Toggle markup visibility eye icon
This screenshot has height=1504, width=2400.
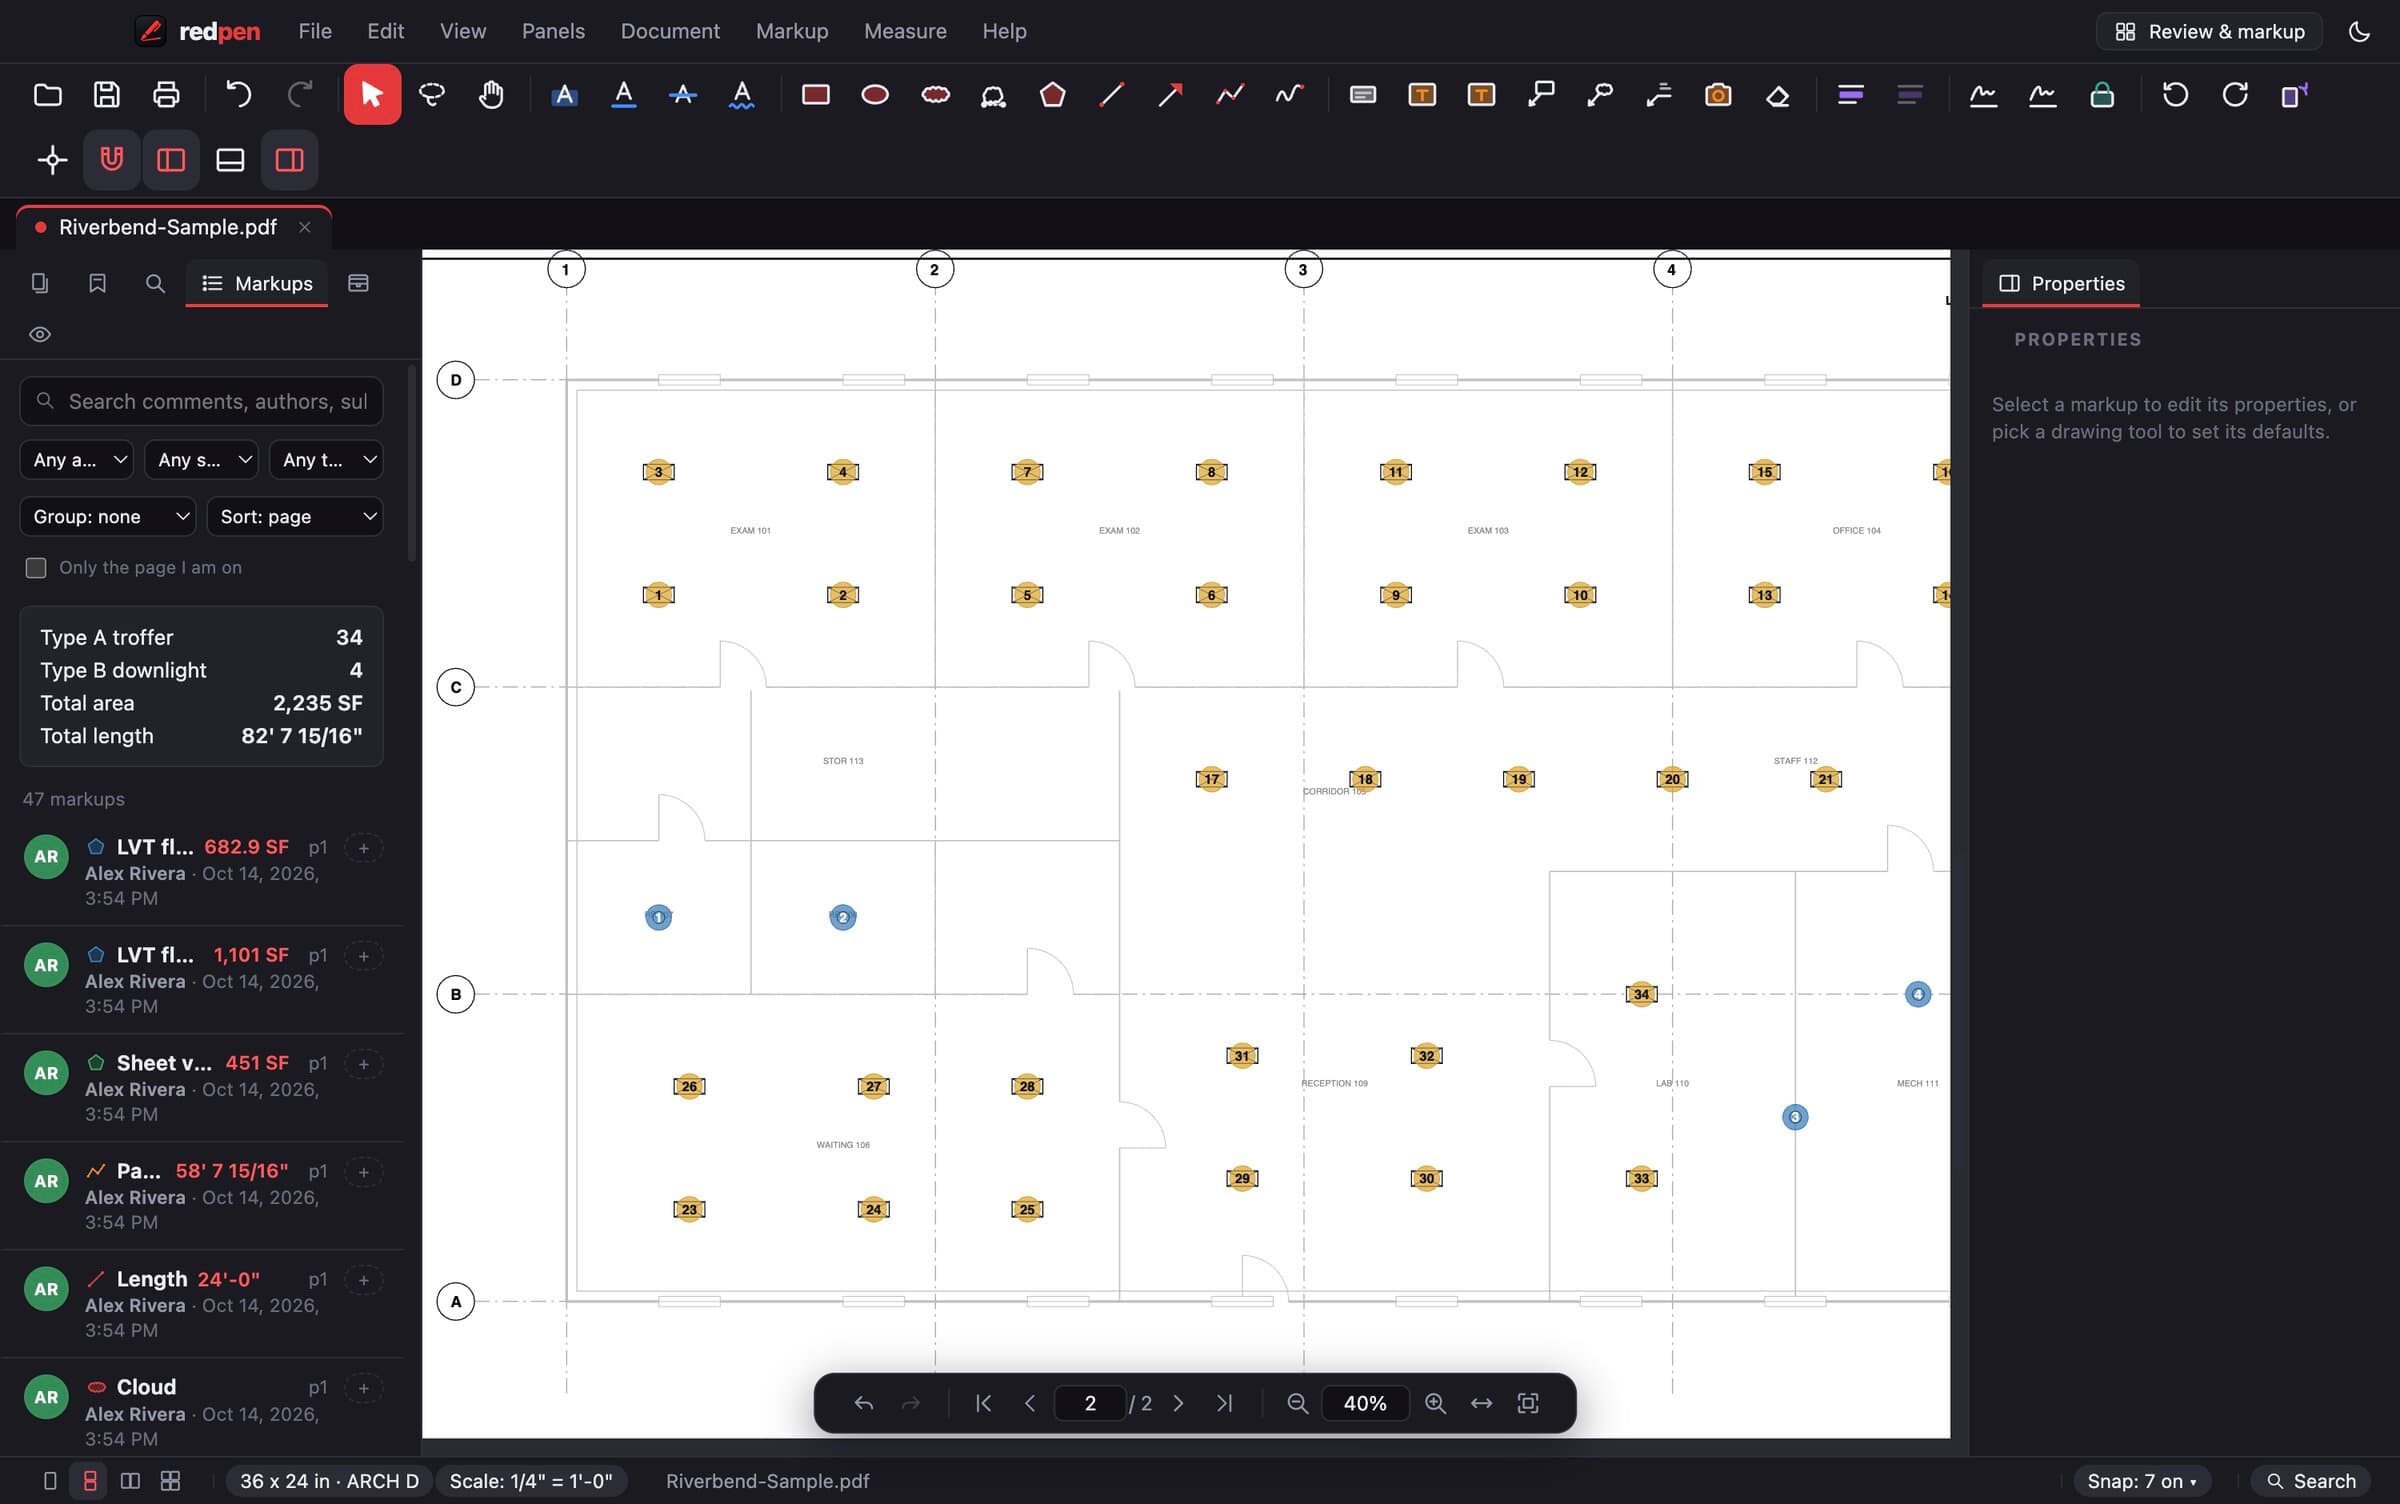[x=40, y=334]
